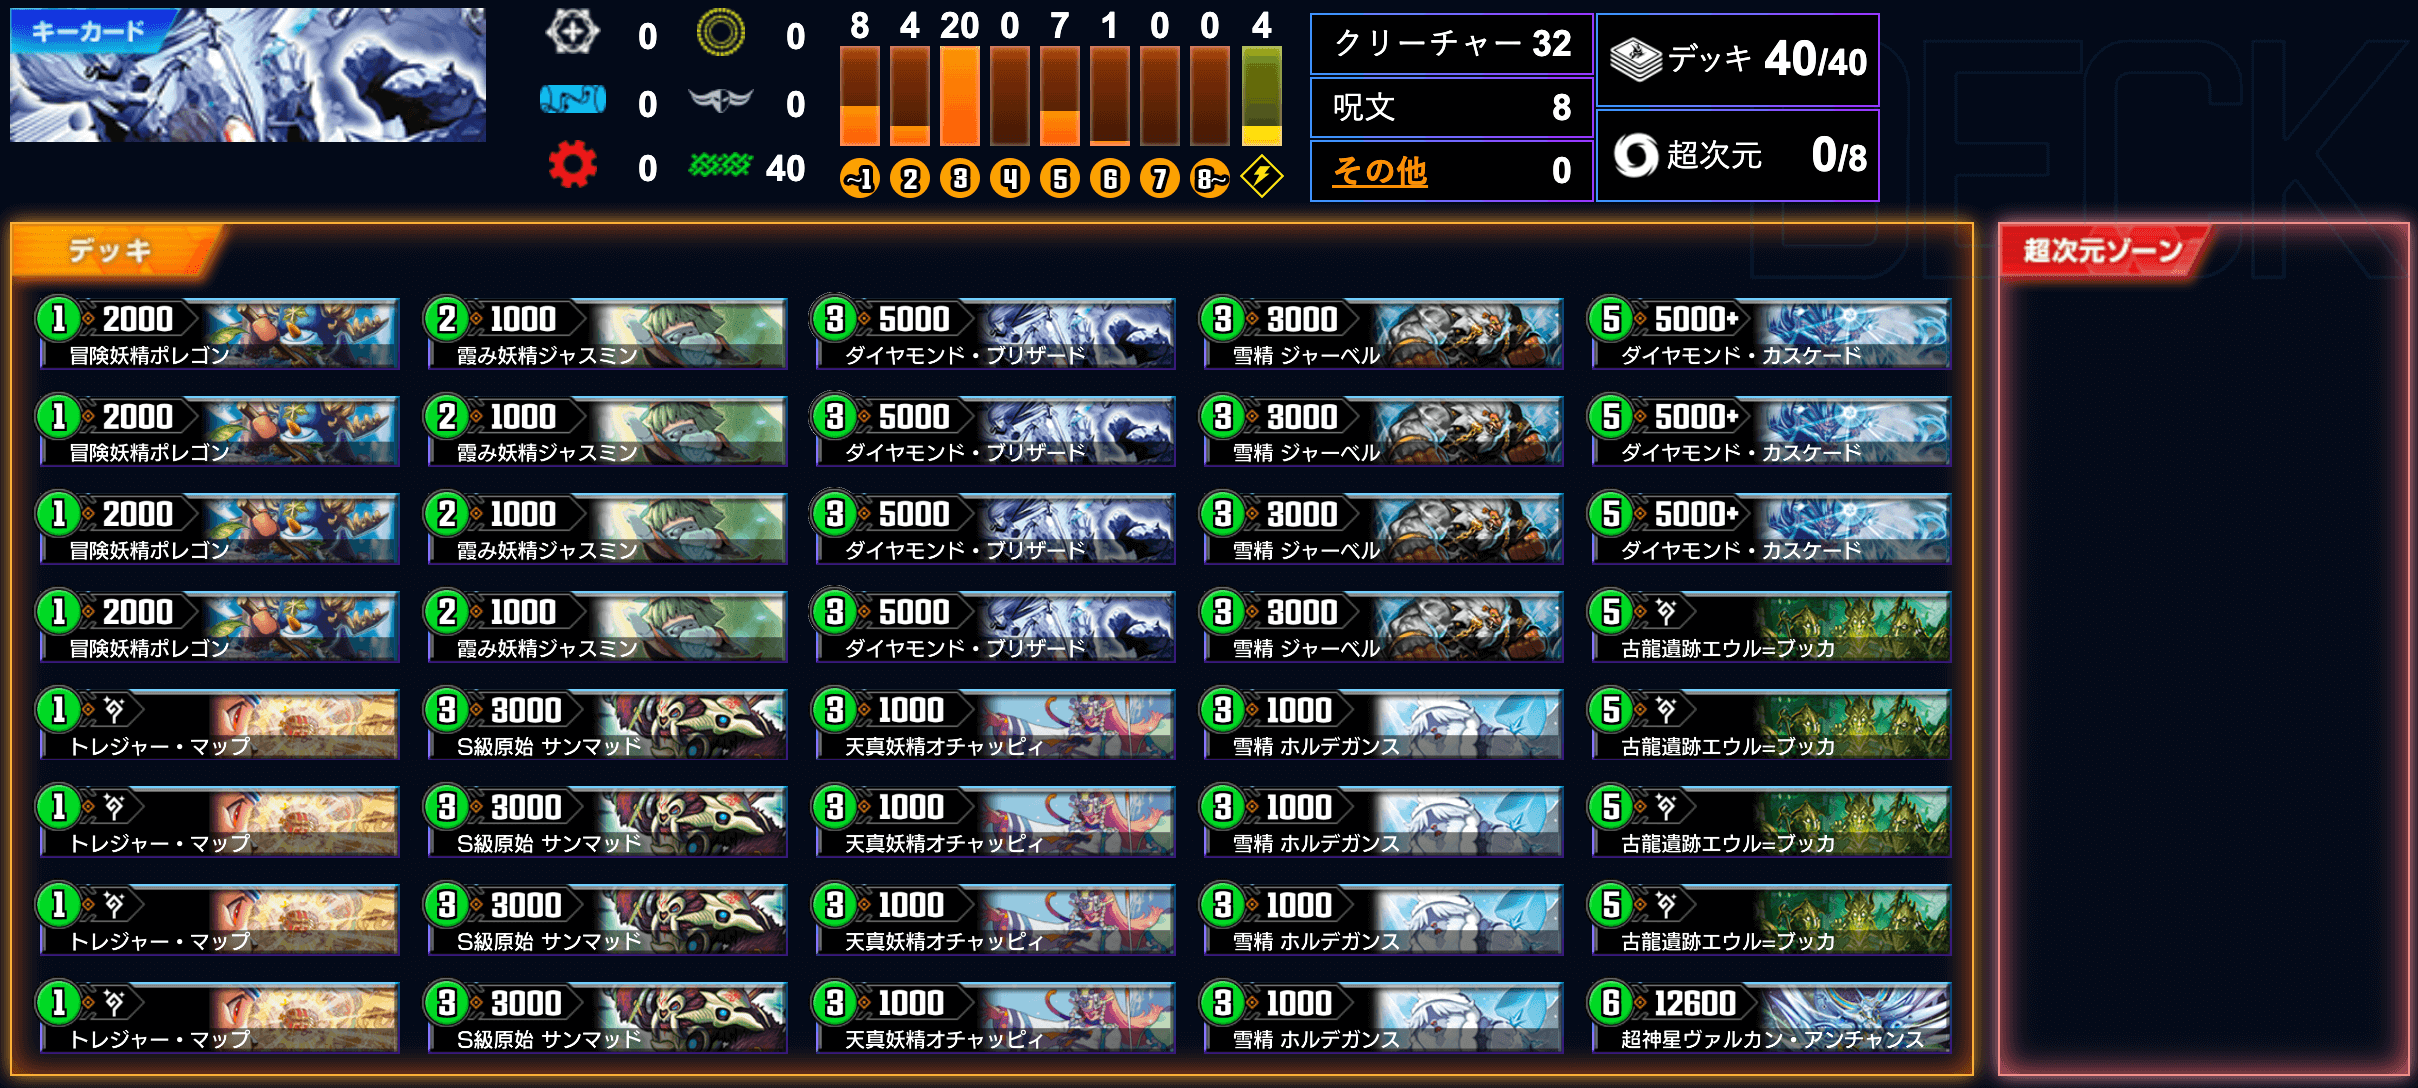
Task: Click the first 古龍遺跡エウル=ブッカ card
Action: click(1770, 627)
